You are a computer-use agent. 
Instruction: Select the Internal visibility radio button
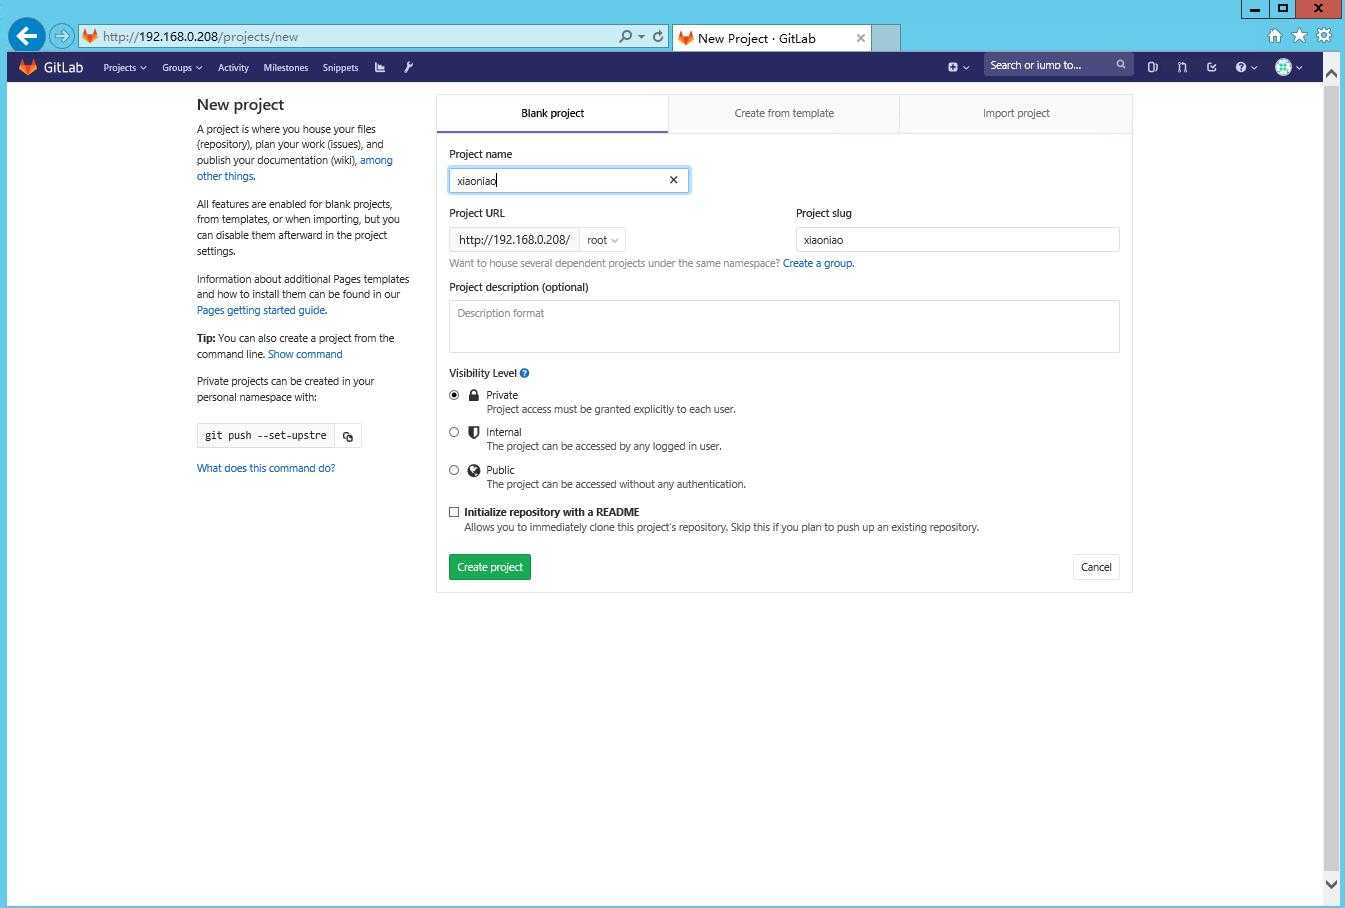click(x=454, y=432)
